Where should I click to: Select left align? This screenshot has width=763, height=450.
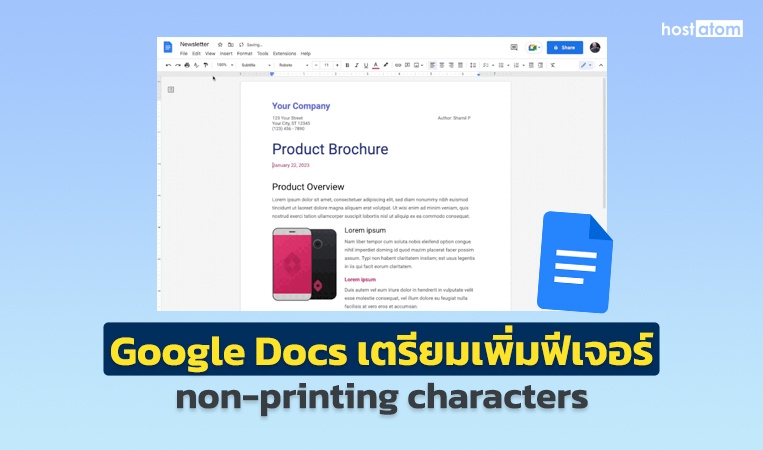click(432, 65)
